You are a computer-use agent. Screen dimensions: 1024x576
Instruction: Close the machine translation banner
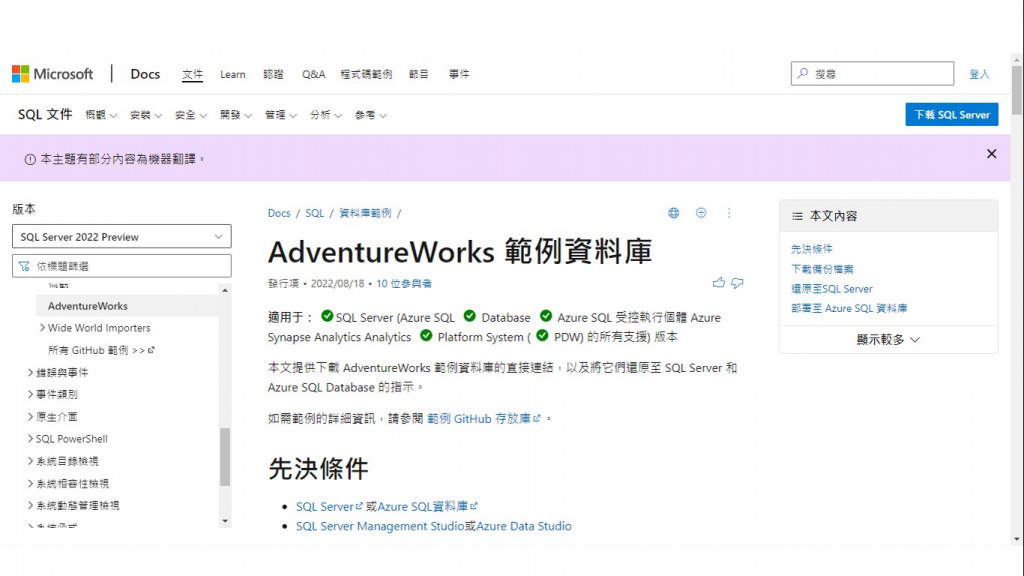(991, 153)
